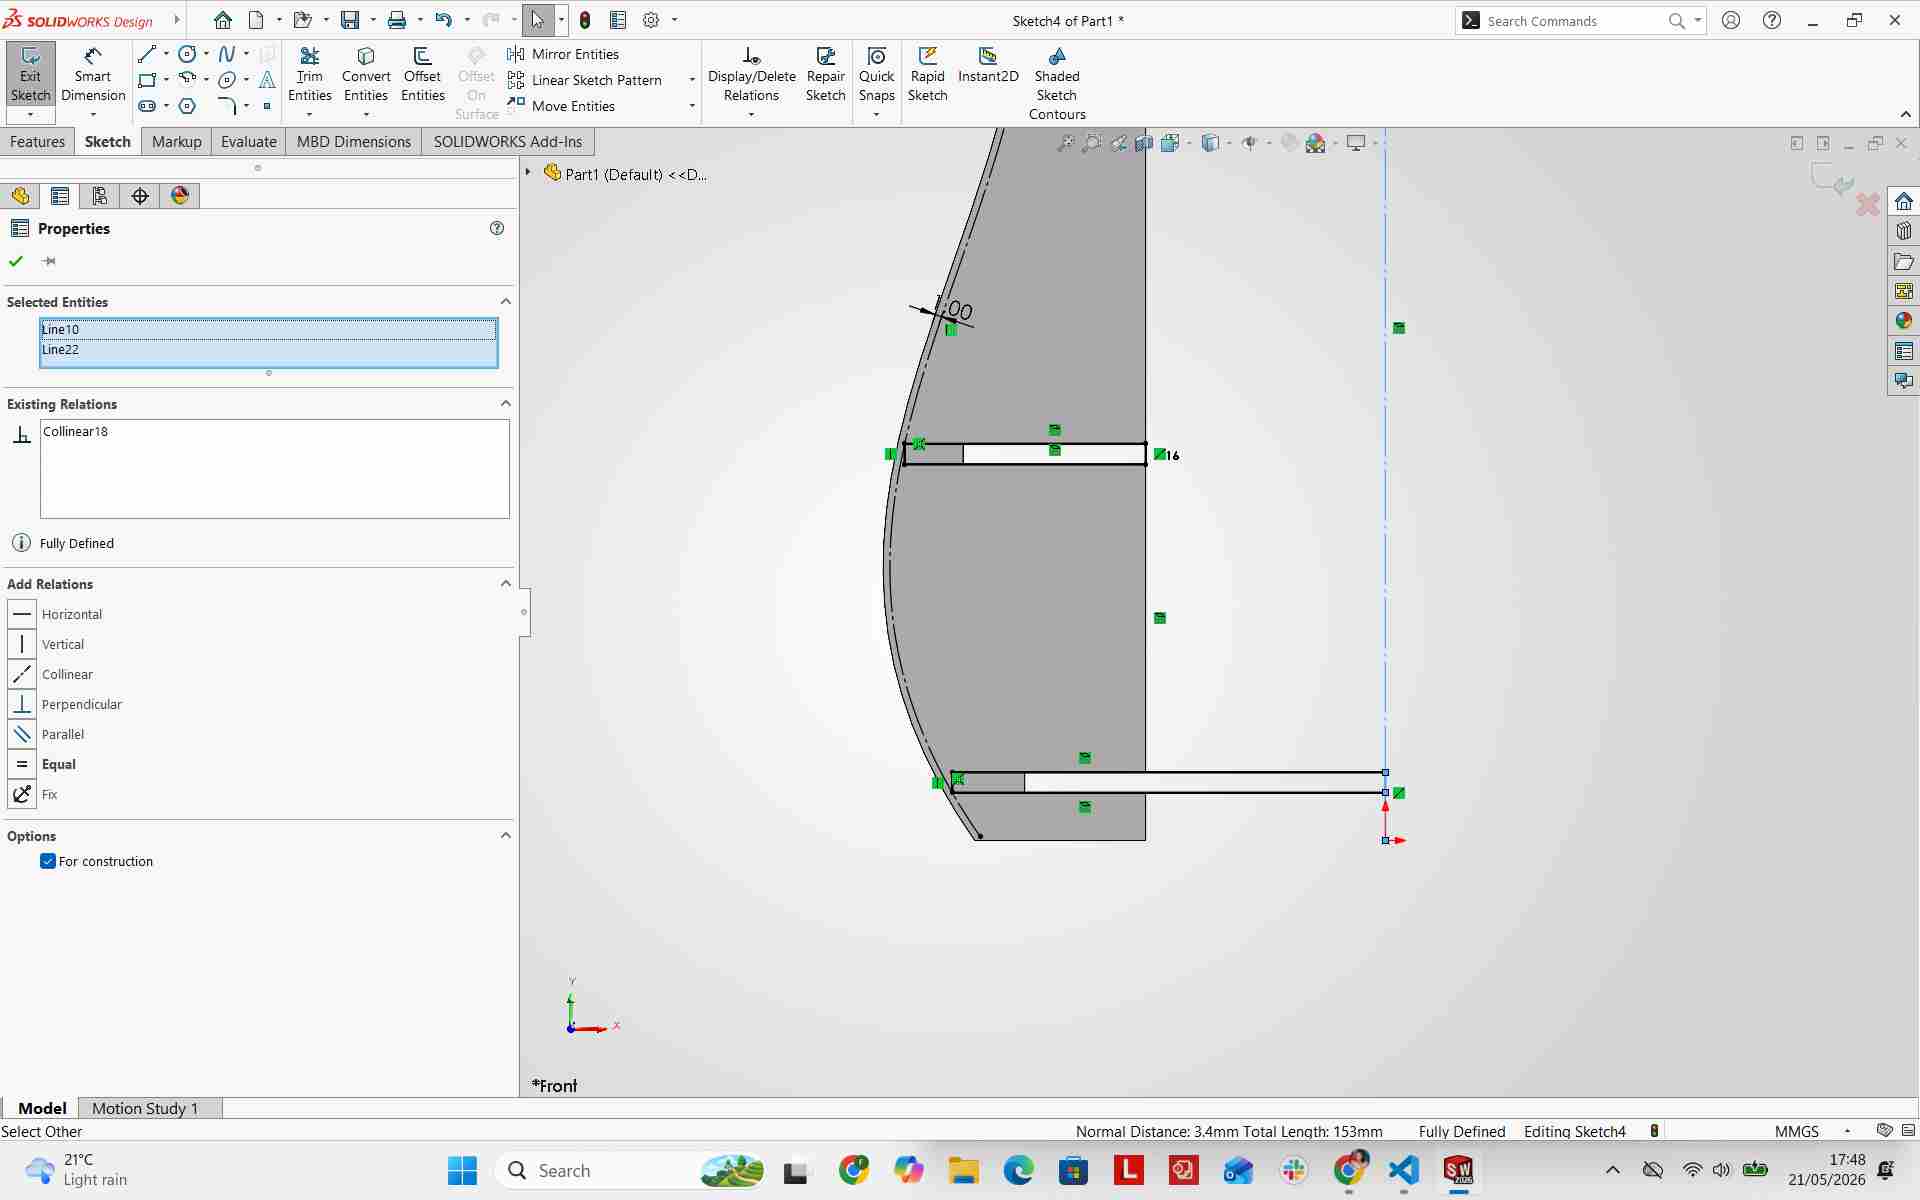Open the MMGS unit system dropdown

pos(1847,1131)
